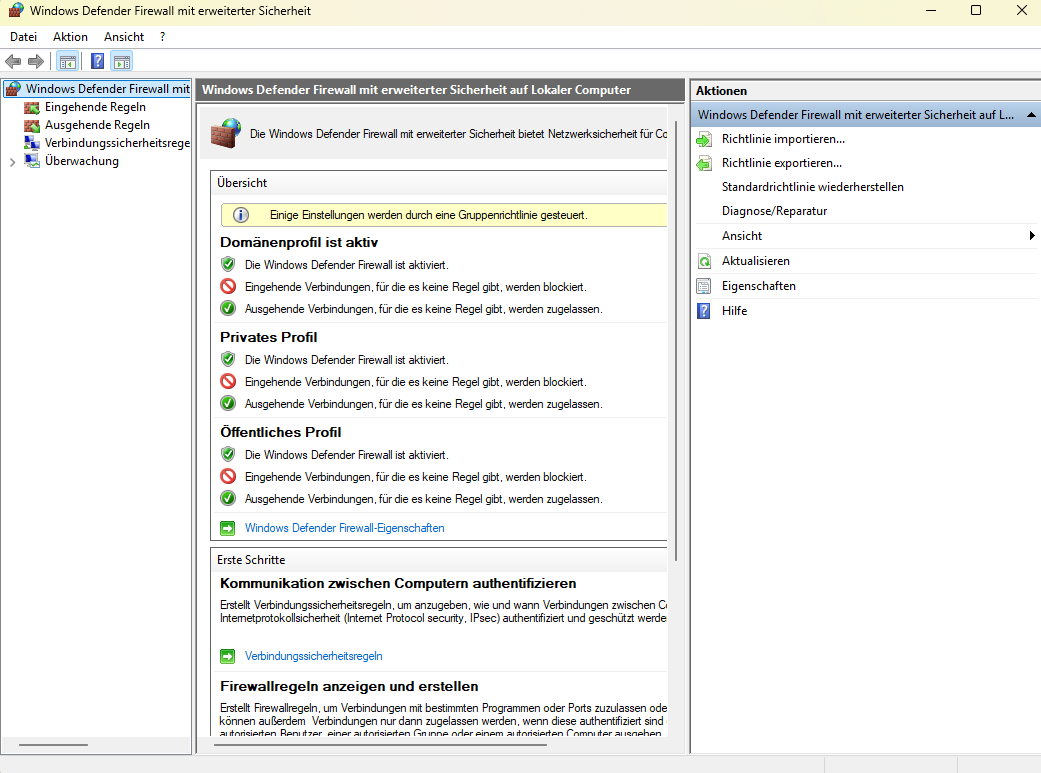The height and width of the screenshot is (773, 1041).
Task: Click green arrow icon beside Firewall-Eigenschaften link
Action: [x=228, y=528]
